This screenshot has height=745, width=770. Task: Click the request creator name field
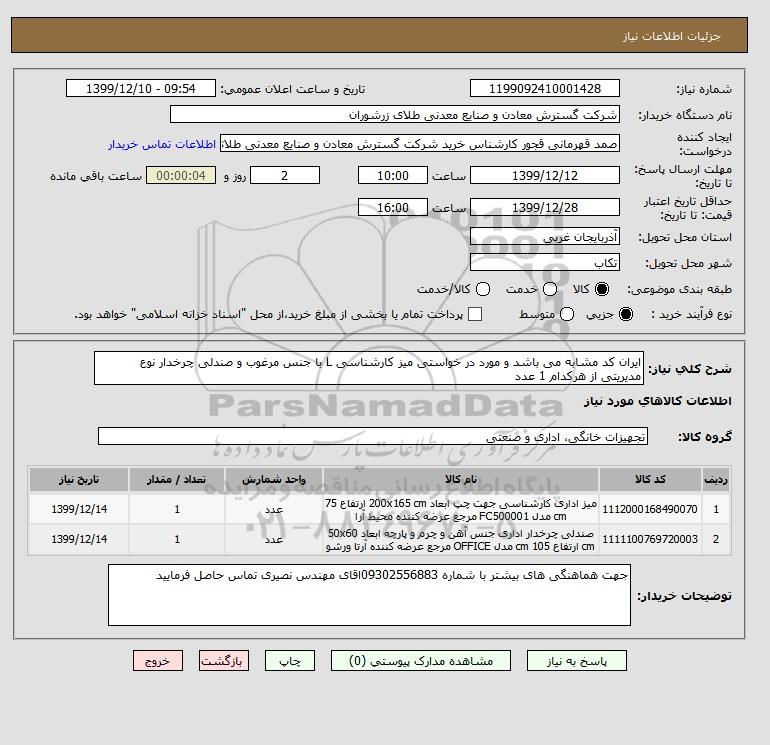pos(420,144)
